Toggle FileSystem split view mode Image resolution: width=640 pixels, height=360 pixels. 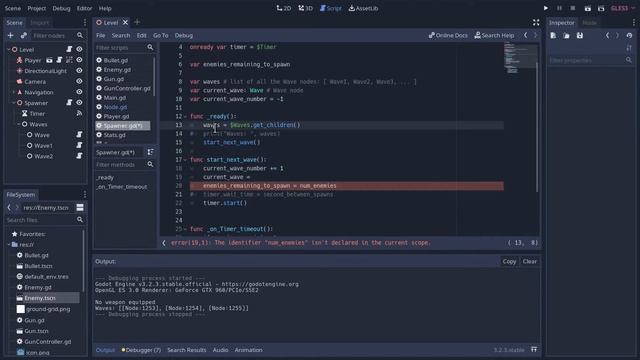pyautogui.click(x=80, y=208)
